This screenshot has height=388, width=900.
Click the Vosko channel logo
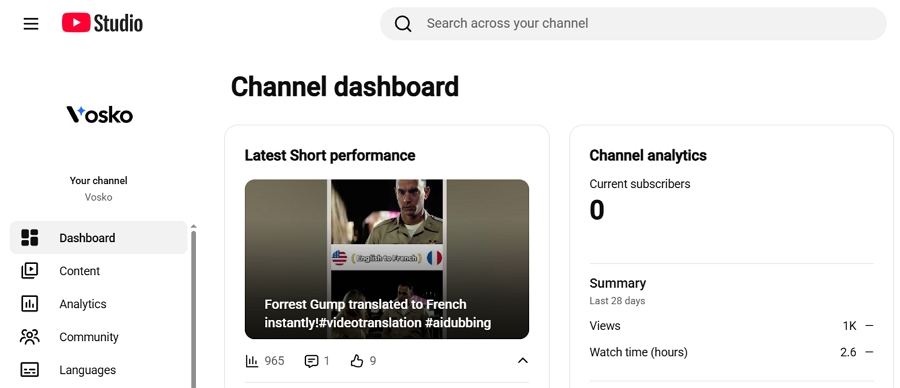point(99,114)
